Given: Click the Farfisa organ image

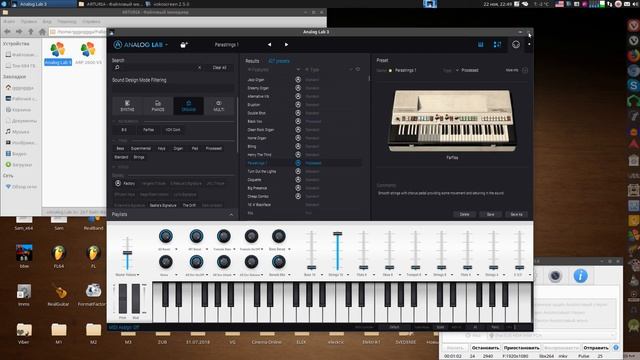Looking at the screenshot, I should [452, 120].
